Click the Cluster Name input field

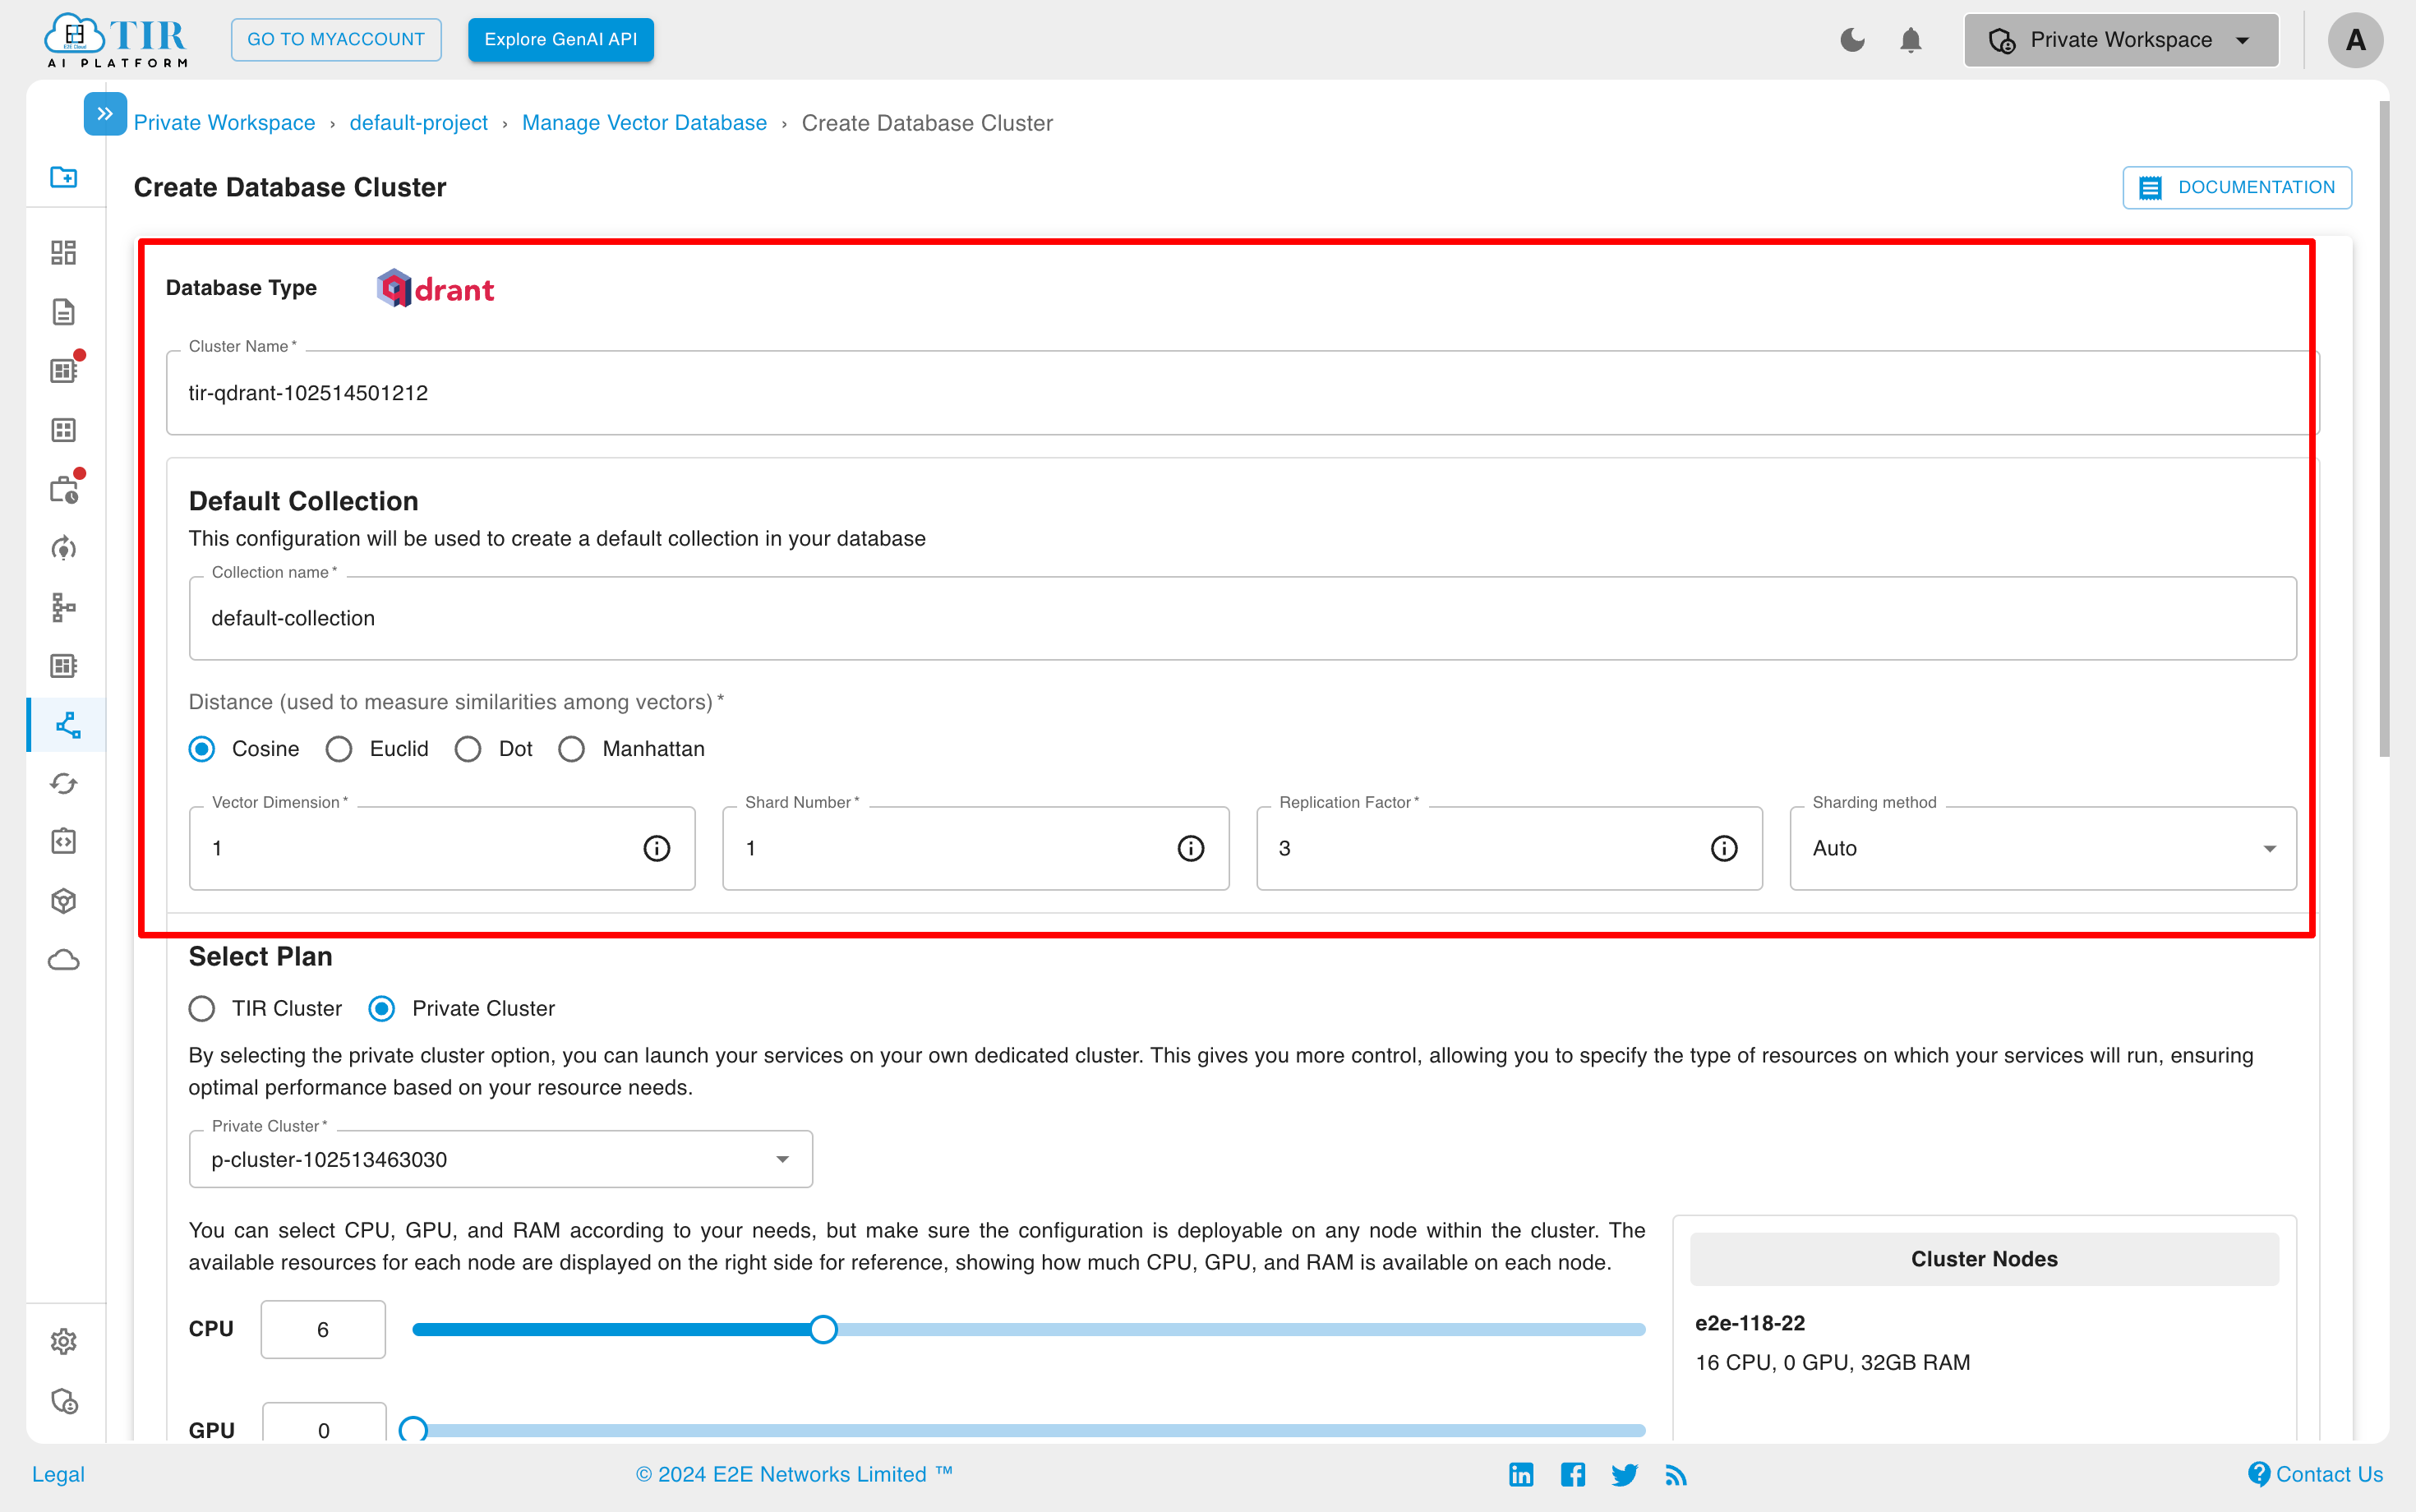1242,392
